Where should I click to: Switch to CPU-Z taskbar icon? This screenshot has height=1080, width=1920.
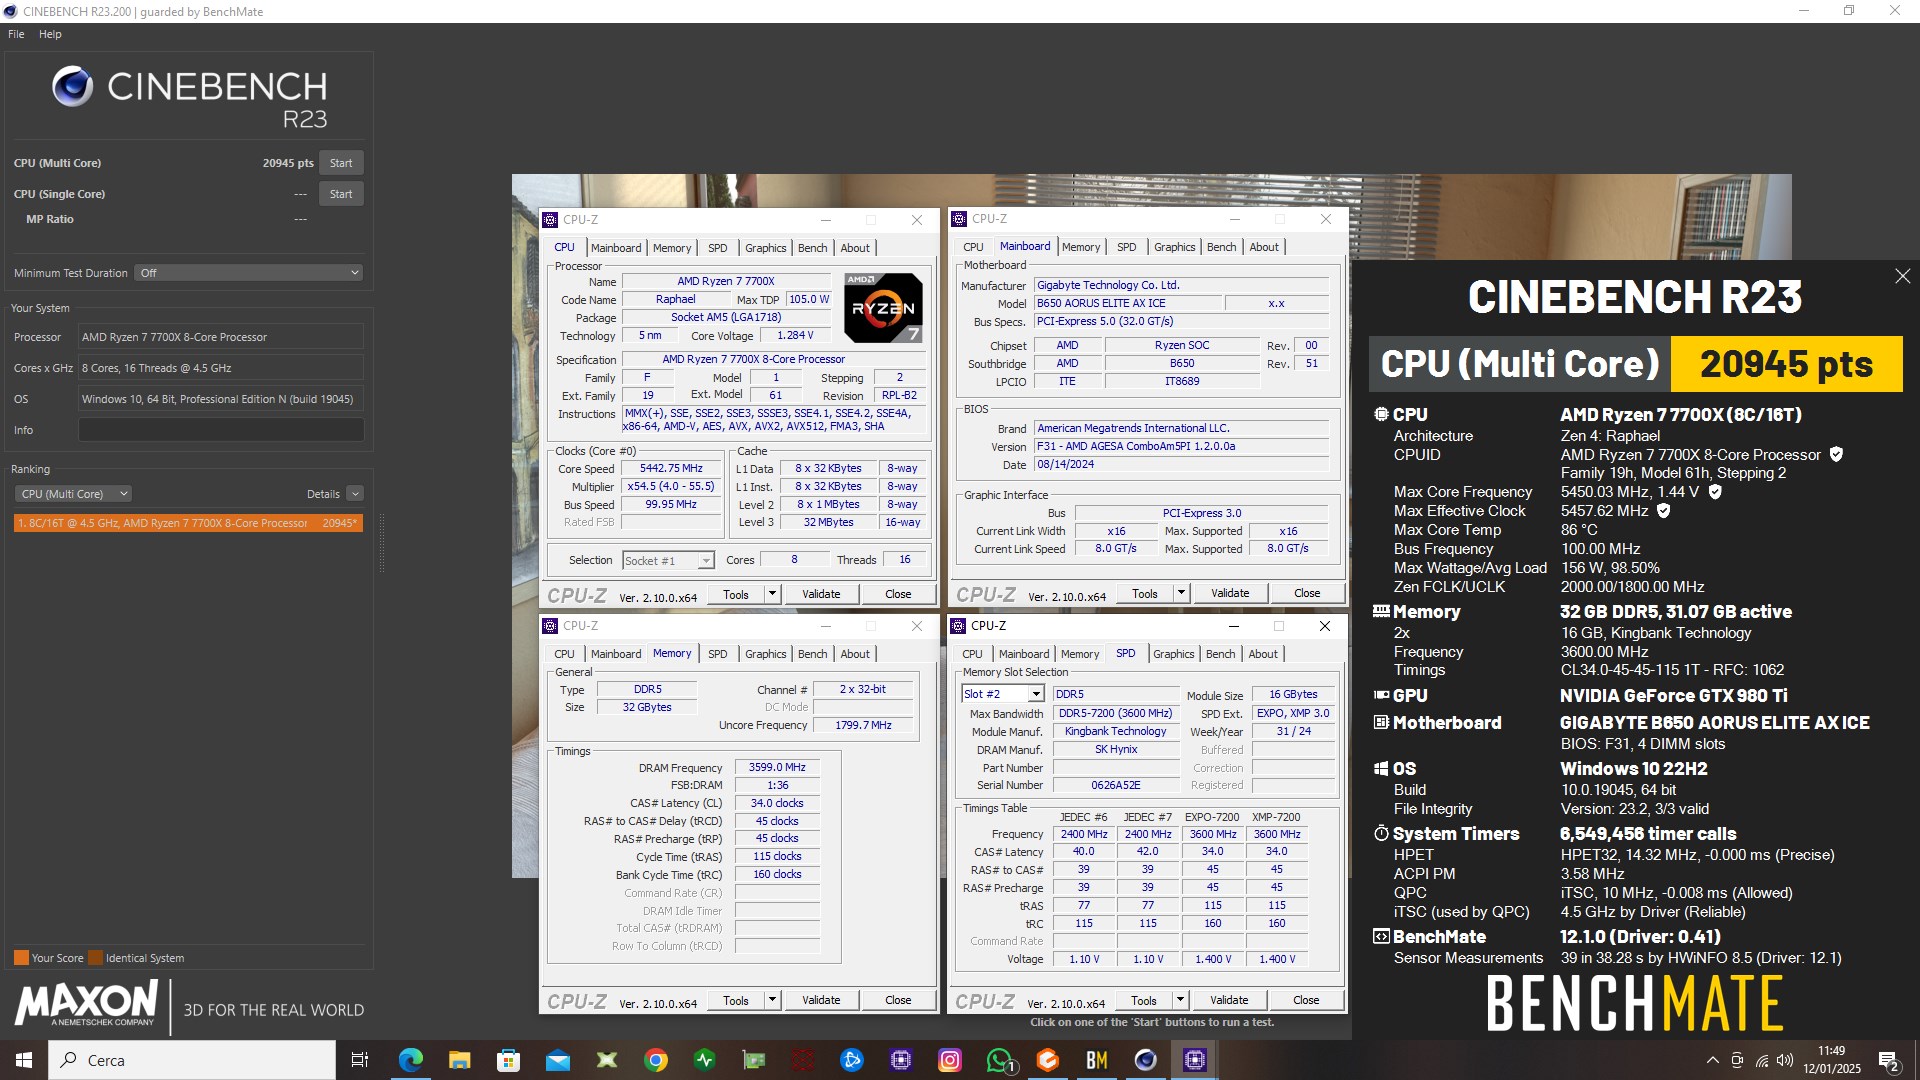click(1194, 1060)
